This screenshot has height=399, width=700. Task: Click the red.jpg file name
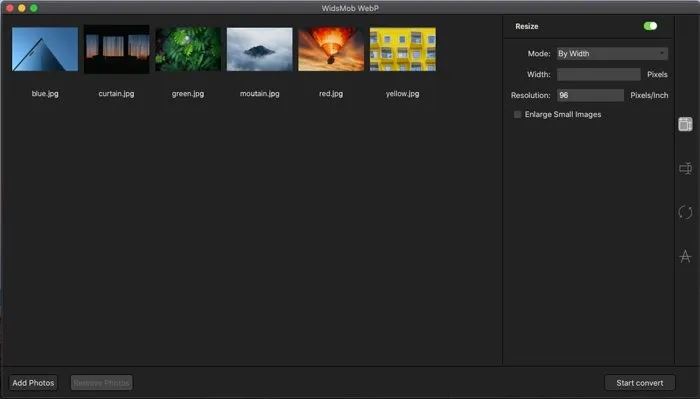pyautogui.click(x=331, y=93)
